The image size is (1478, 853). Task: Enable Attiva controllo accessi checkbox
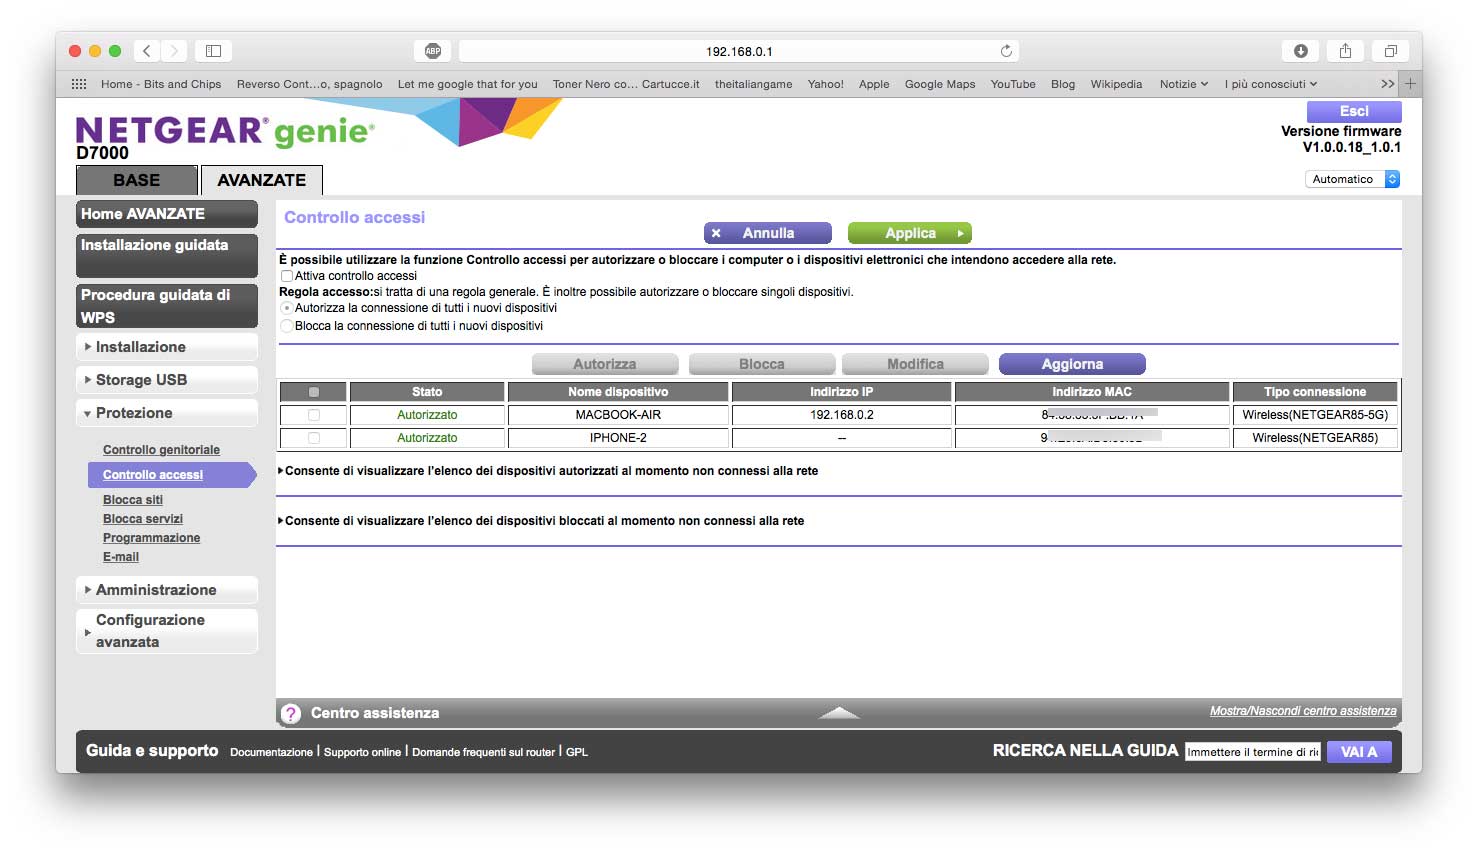tap(287, 276)
